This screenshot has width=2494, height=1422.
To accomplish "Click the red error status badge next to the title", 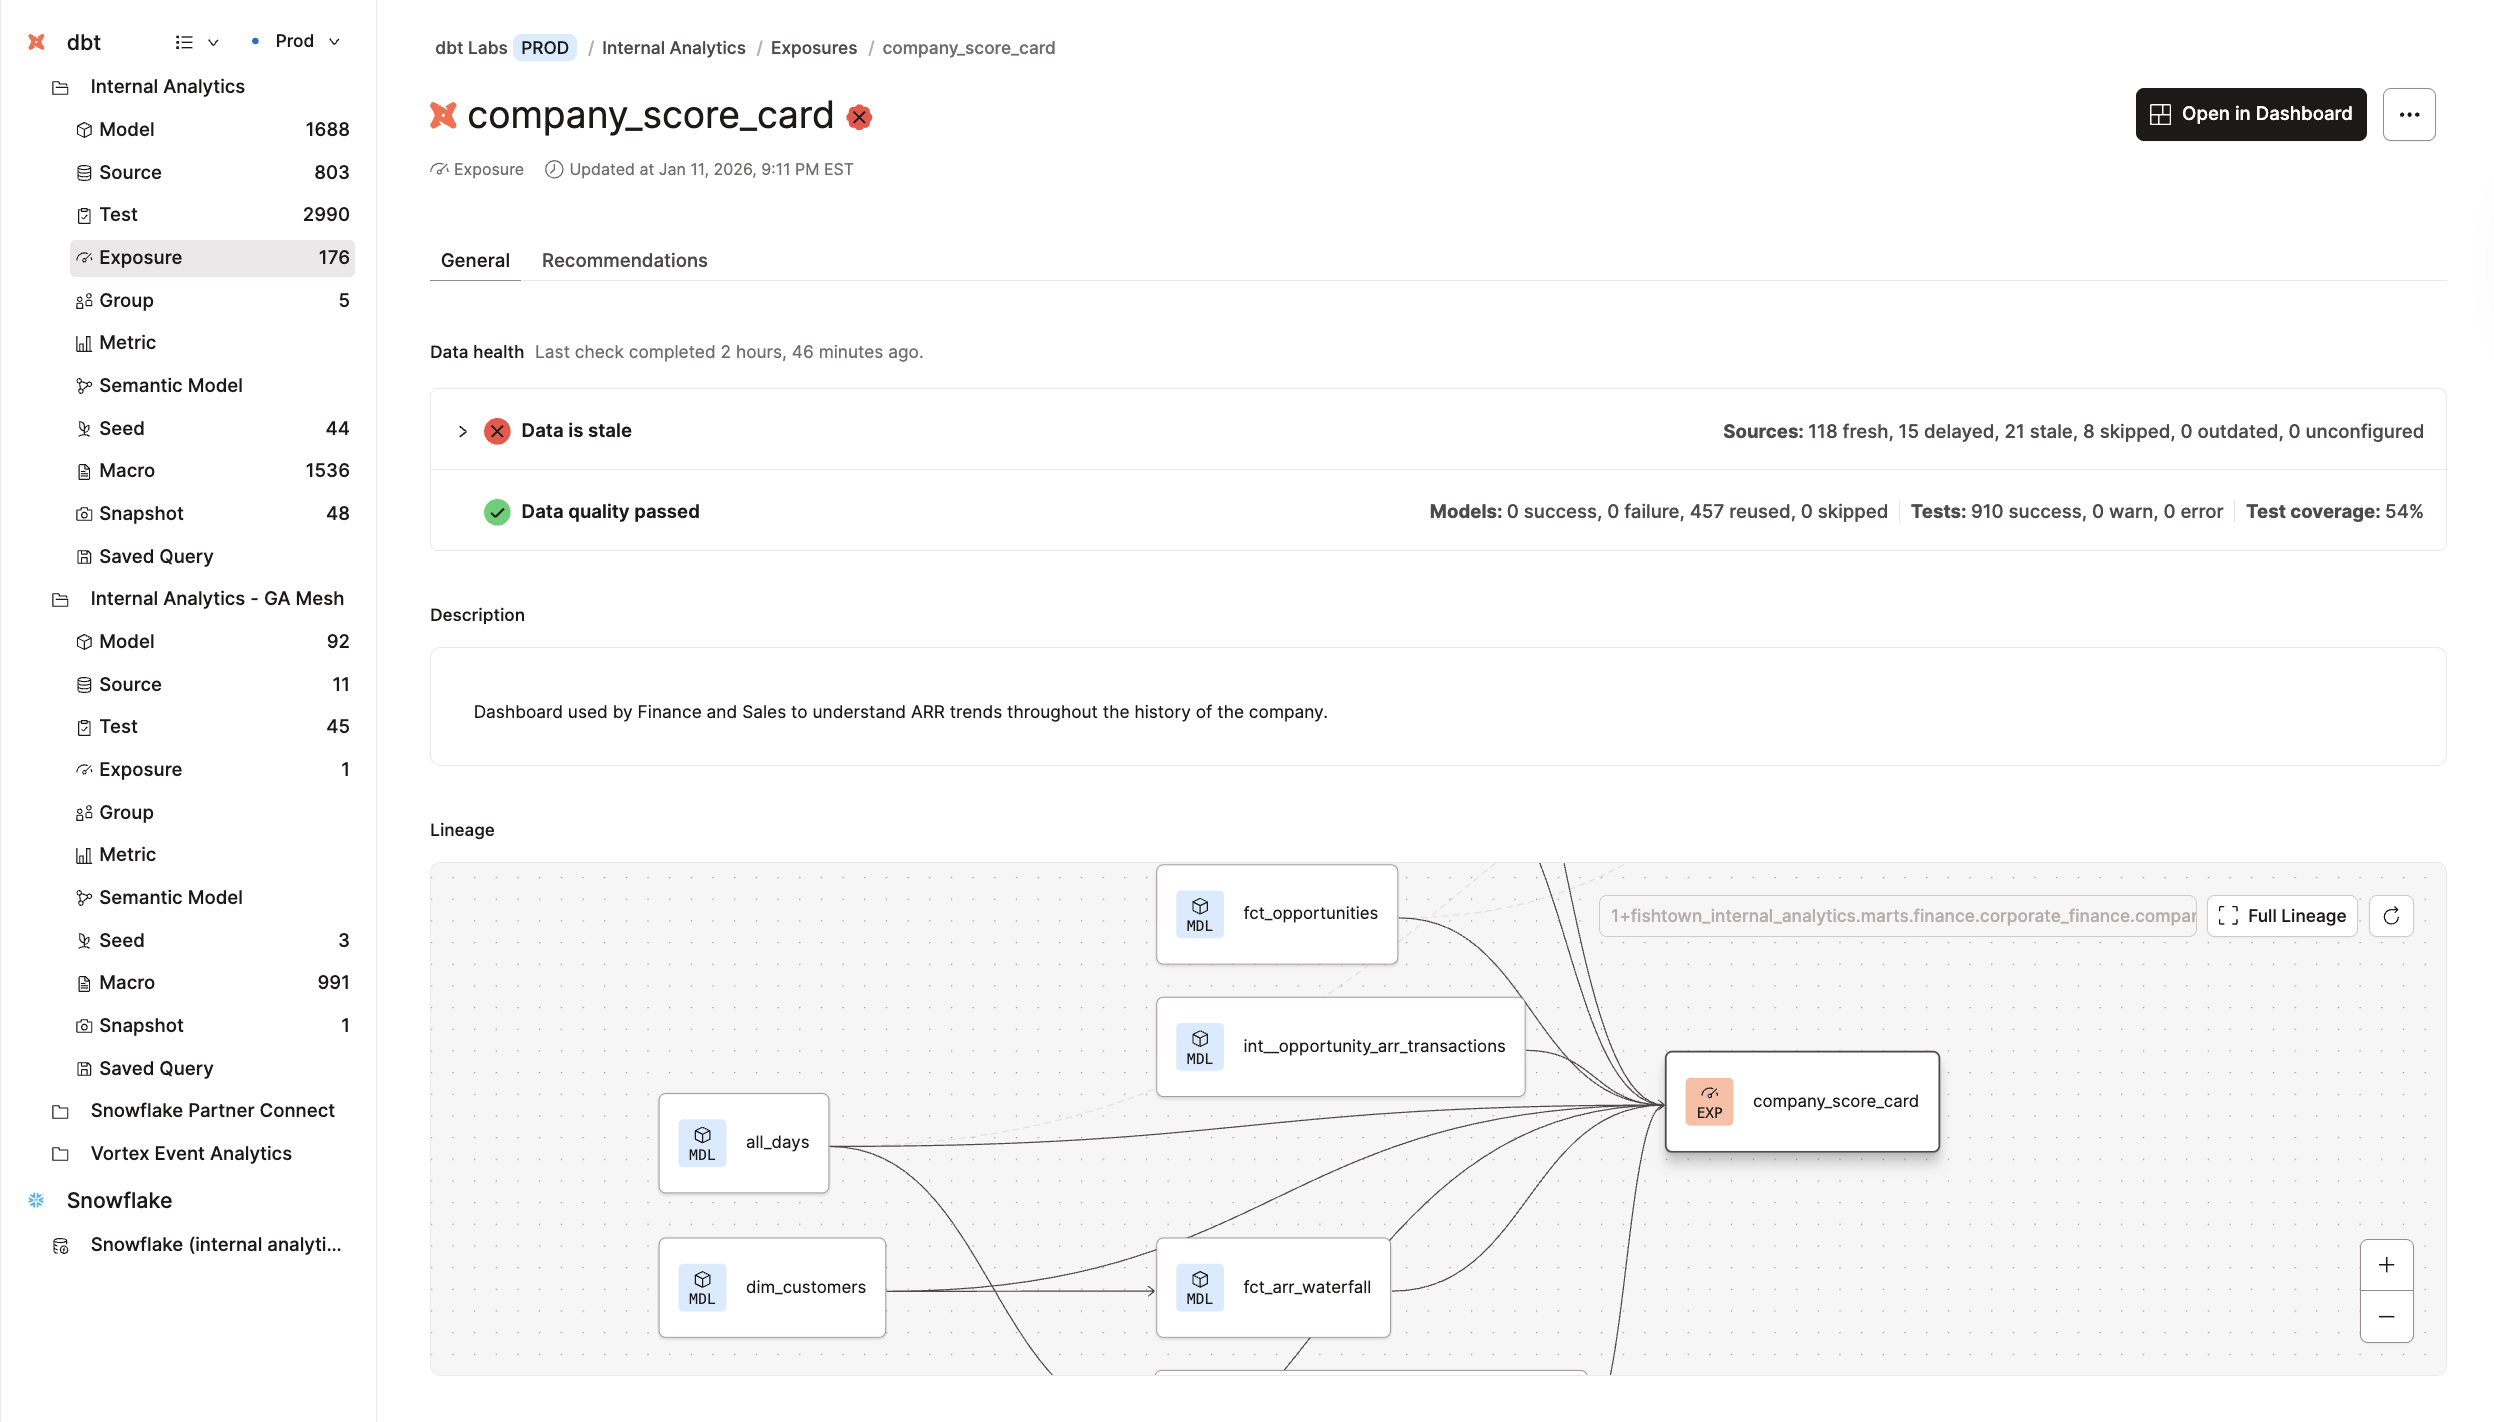I will coord(859,117).
